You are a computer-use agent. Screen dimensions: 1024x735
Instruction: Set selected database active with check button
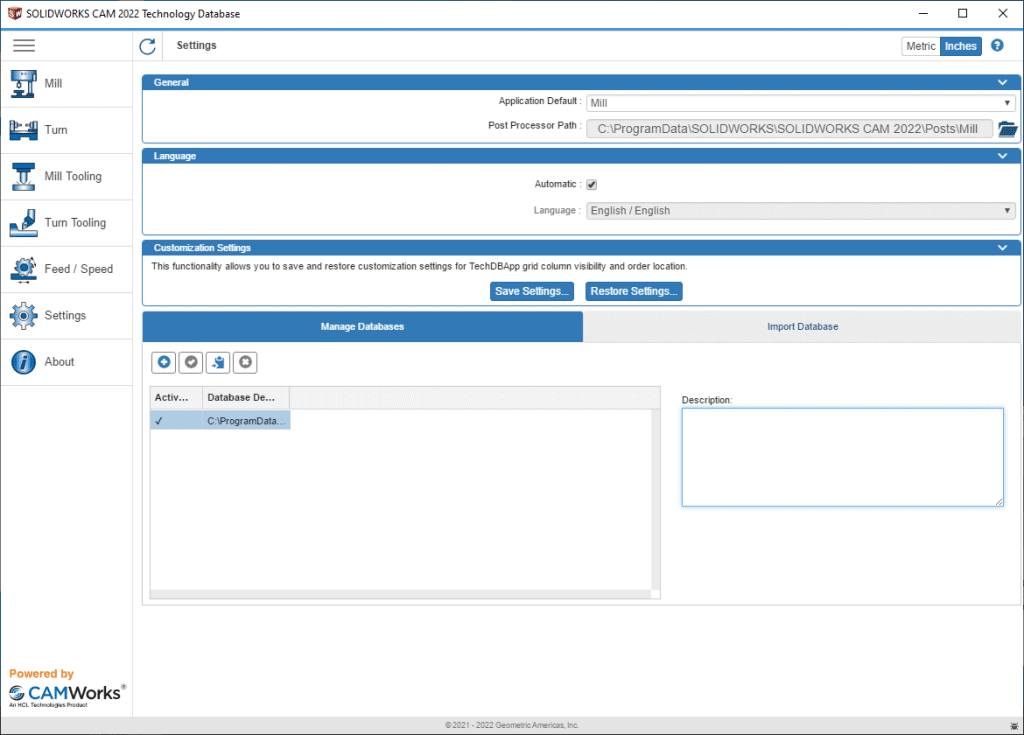point(191,362)
